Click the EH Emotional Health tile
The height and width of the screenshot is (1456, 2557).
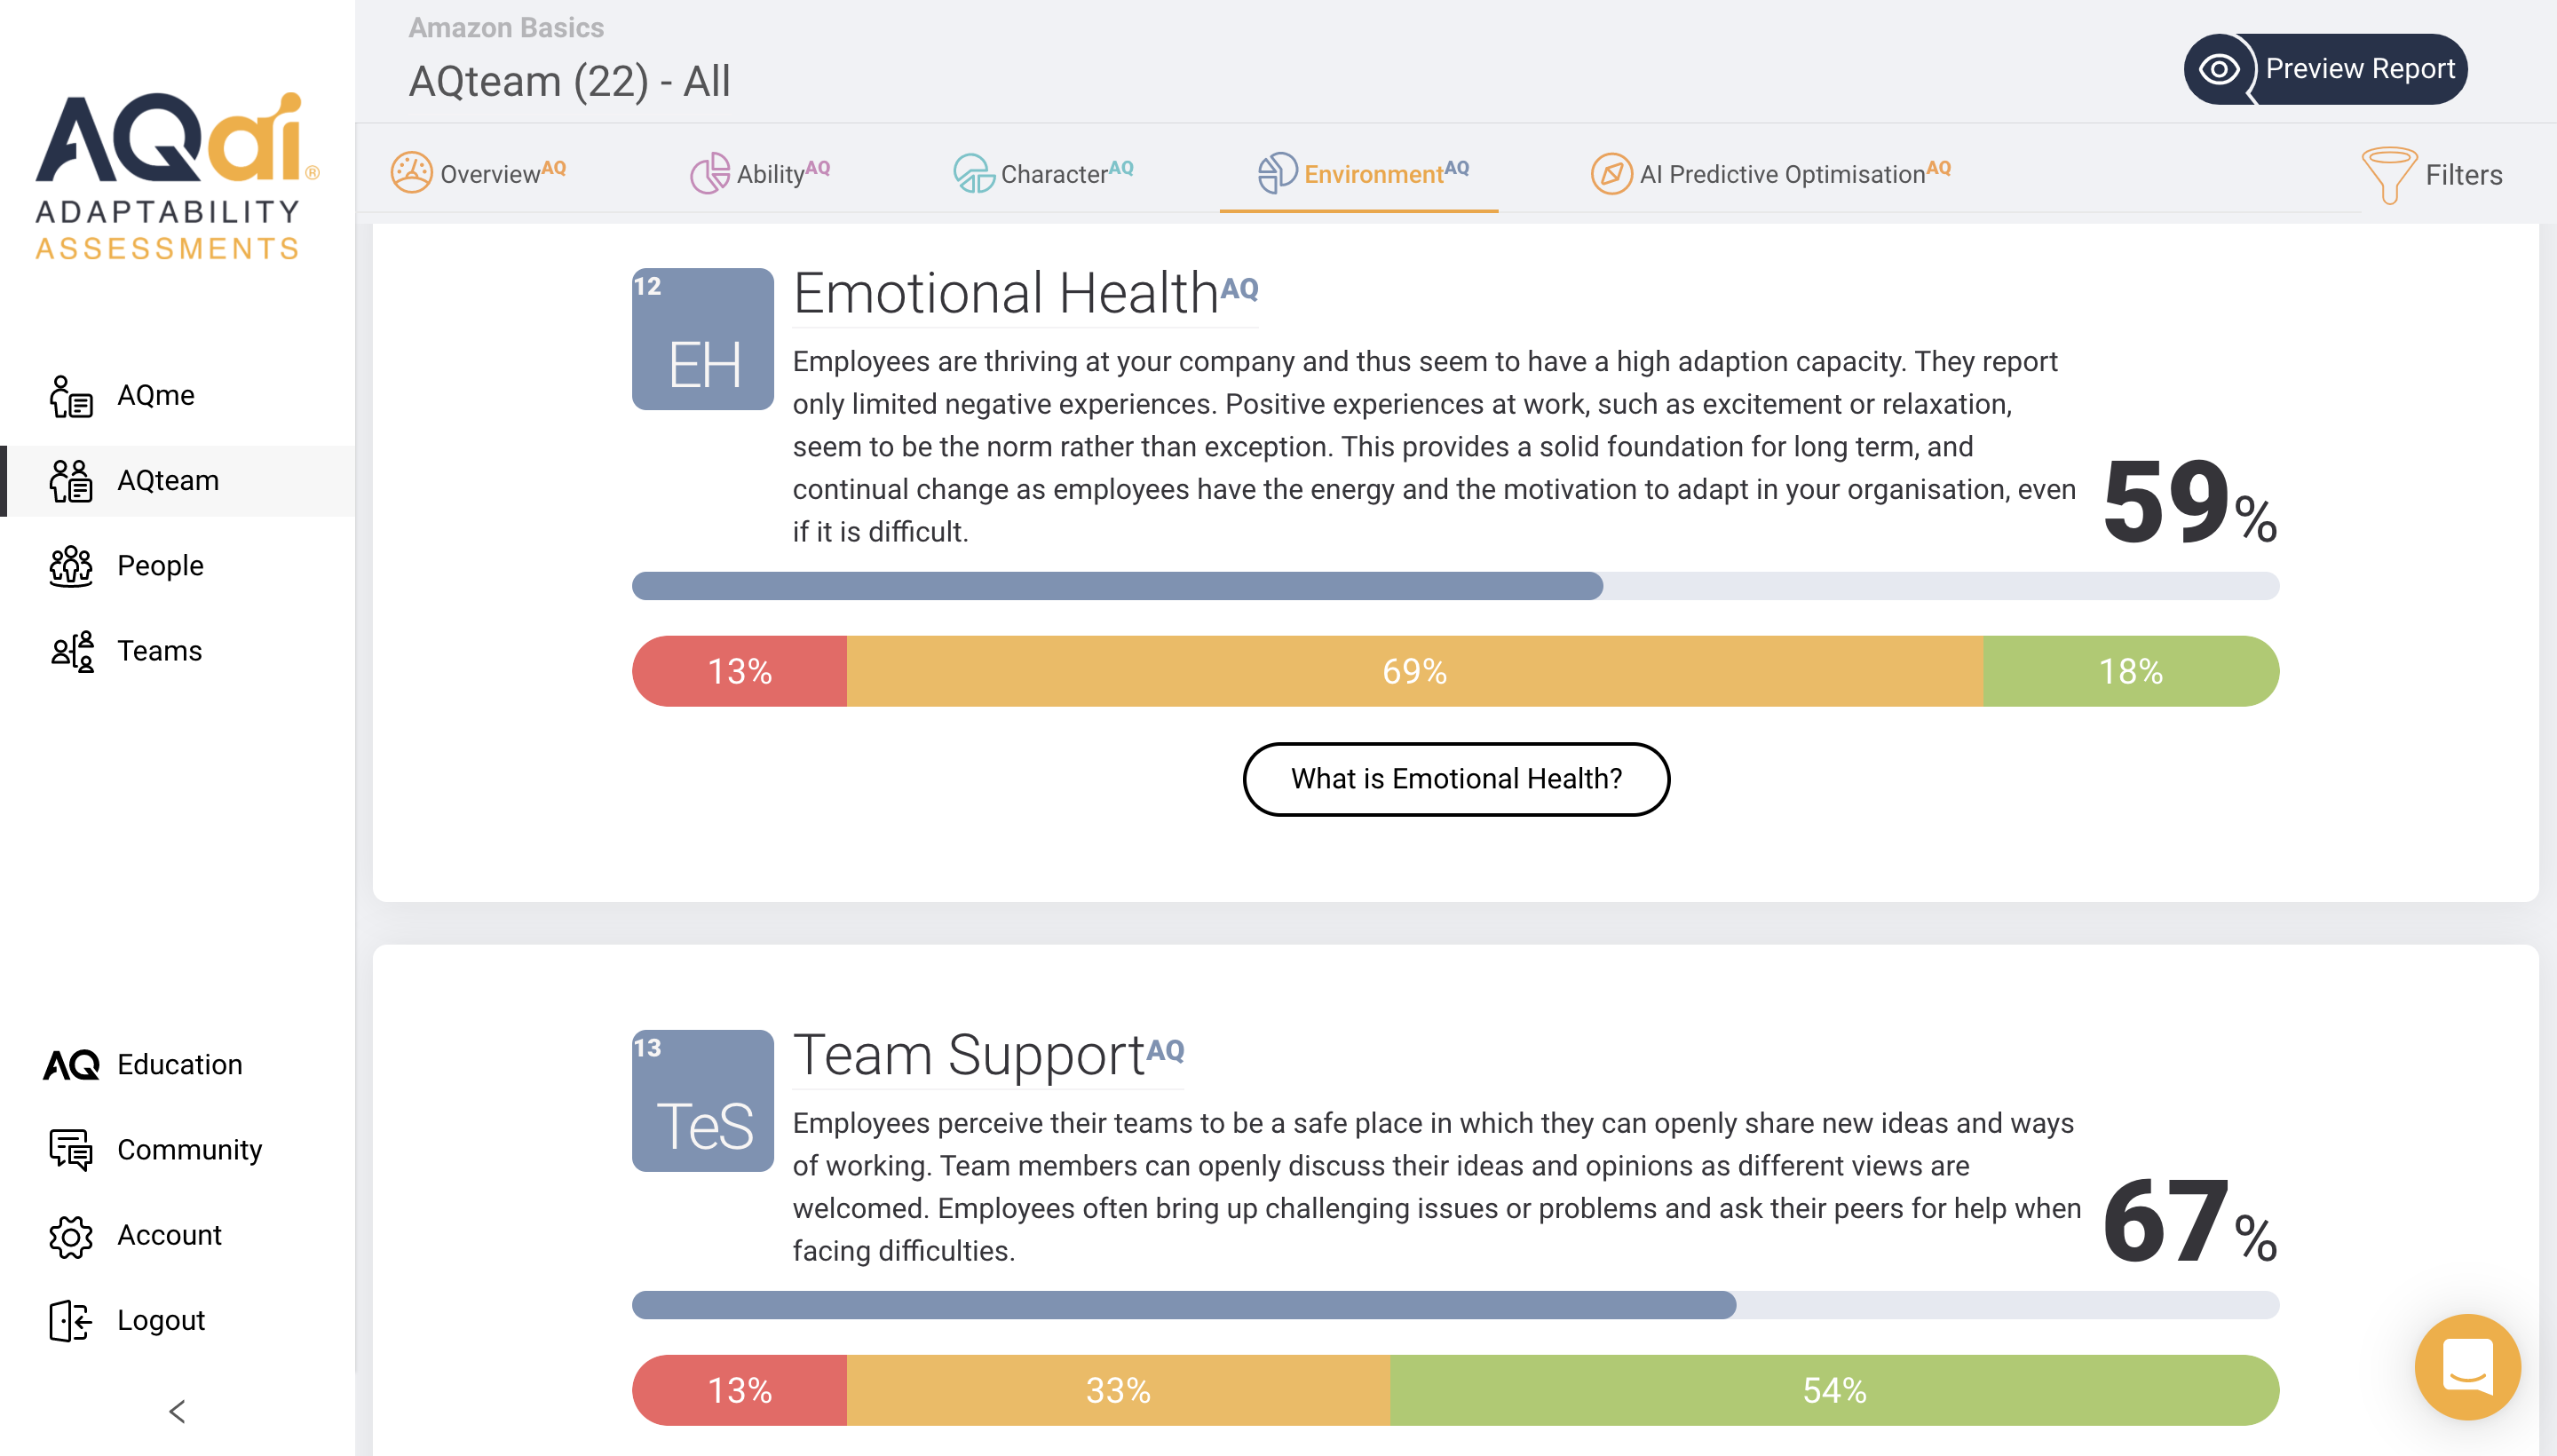(703, 339)
